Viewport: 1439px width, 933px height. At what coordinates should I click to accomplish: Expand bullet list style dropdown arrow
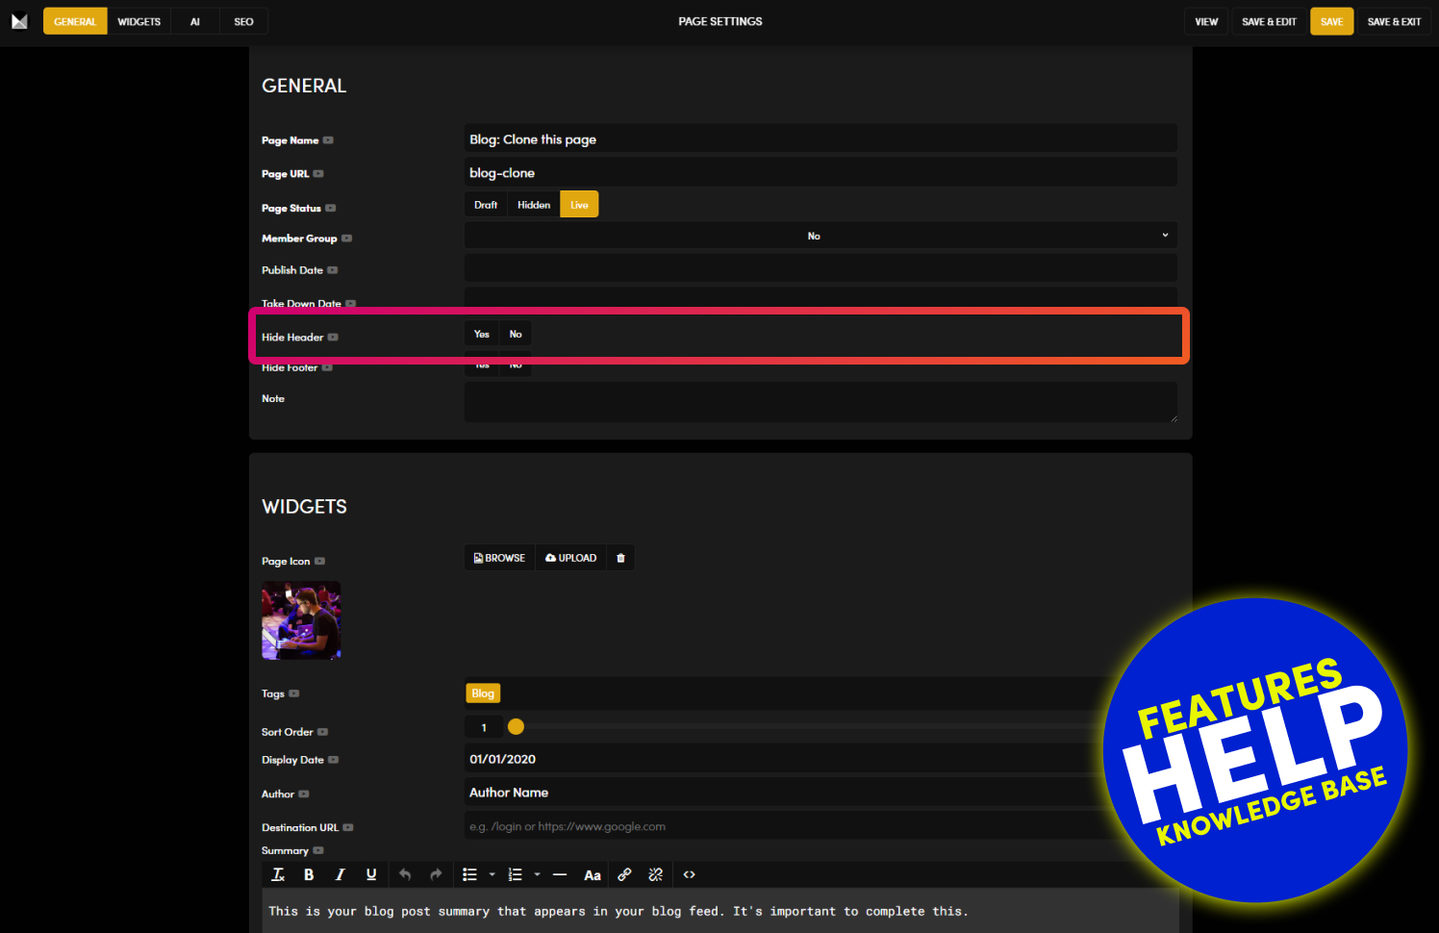[x=492, y=875]
